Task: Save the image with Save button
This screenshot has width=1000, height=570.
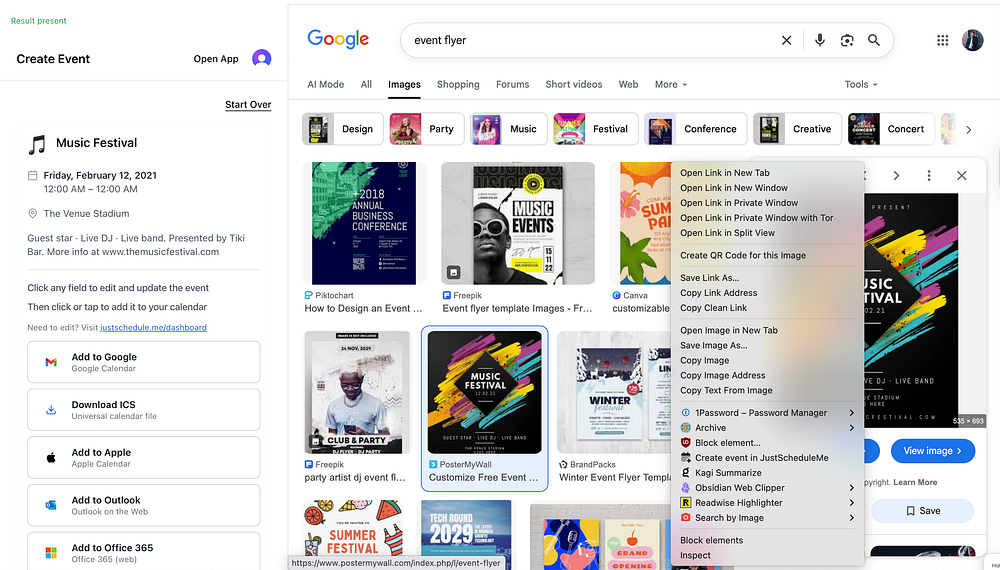Action: tap(923, 511)
